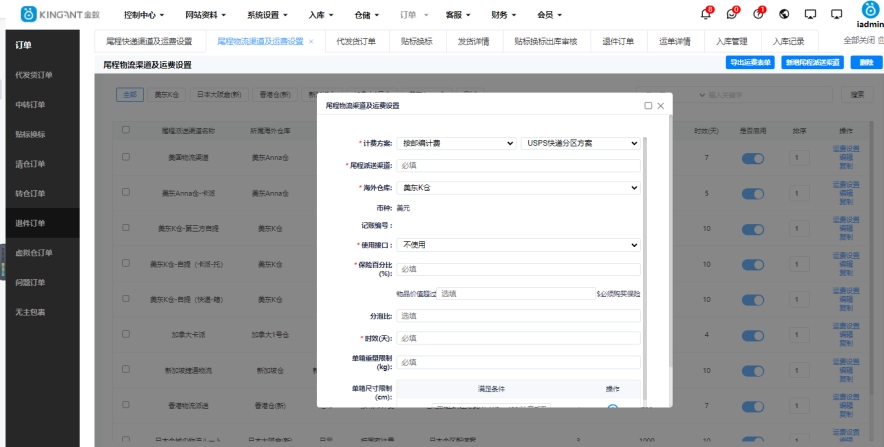The height and width of the screenshot is (447, 884).
Task: Open the 使用接口 dropdown
Action: coord(518,245)
